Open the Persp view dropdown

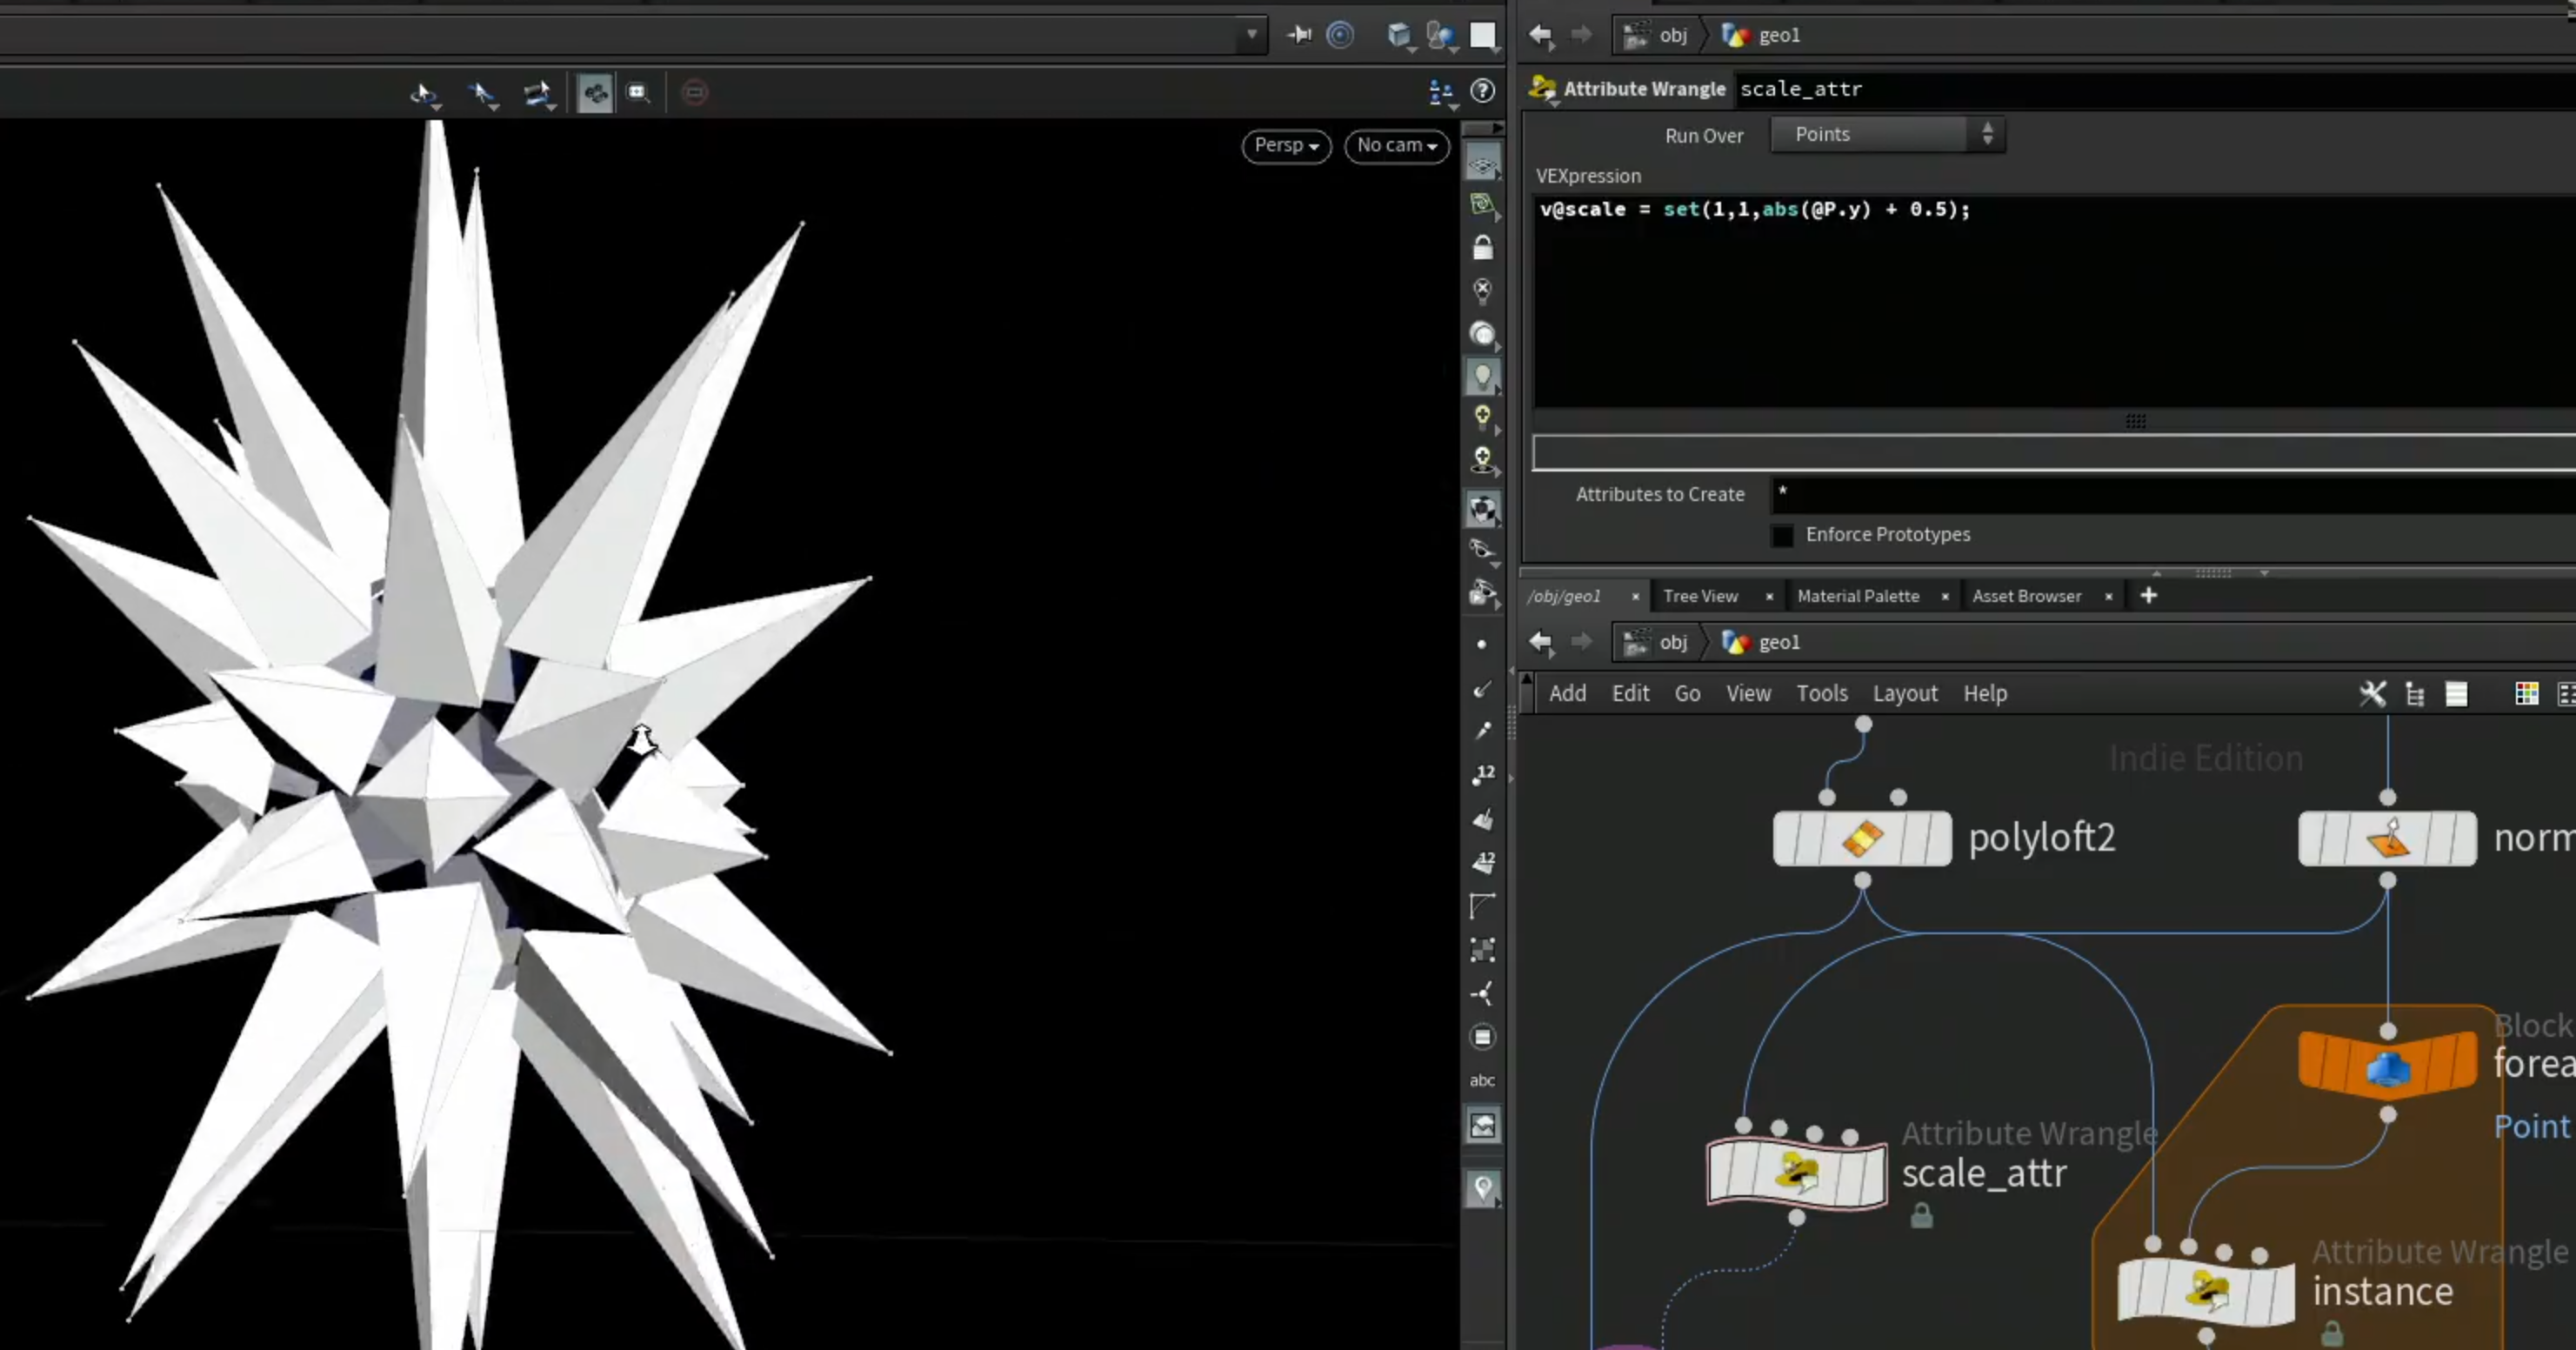1286,146
